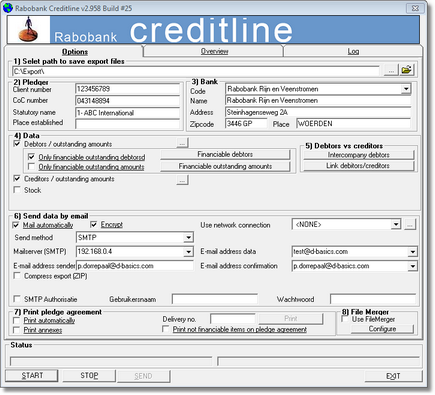435x395 pixels.
Task: Toggle Creditors / outstanding amounts checkbox
Action: 17,178
